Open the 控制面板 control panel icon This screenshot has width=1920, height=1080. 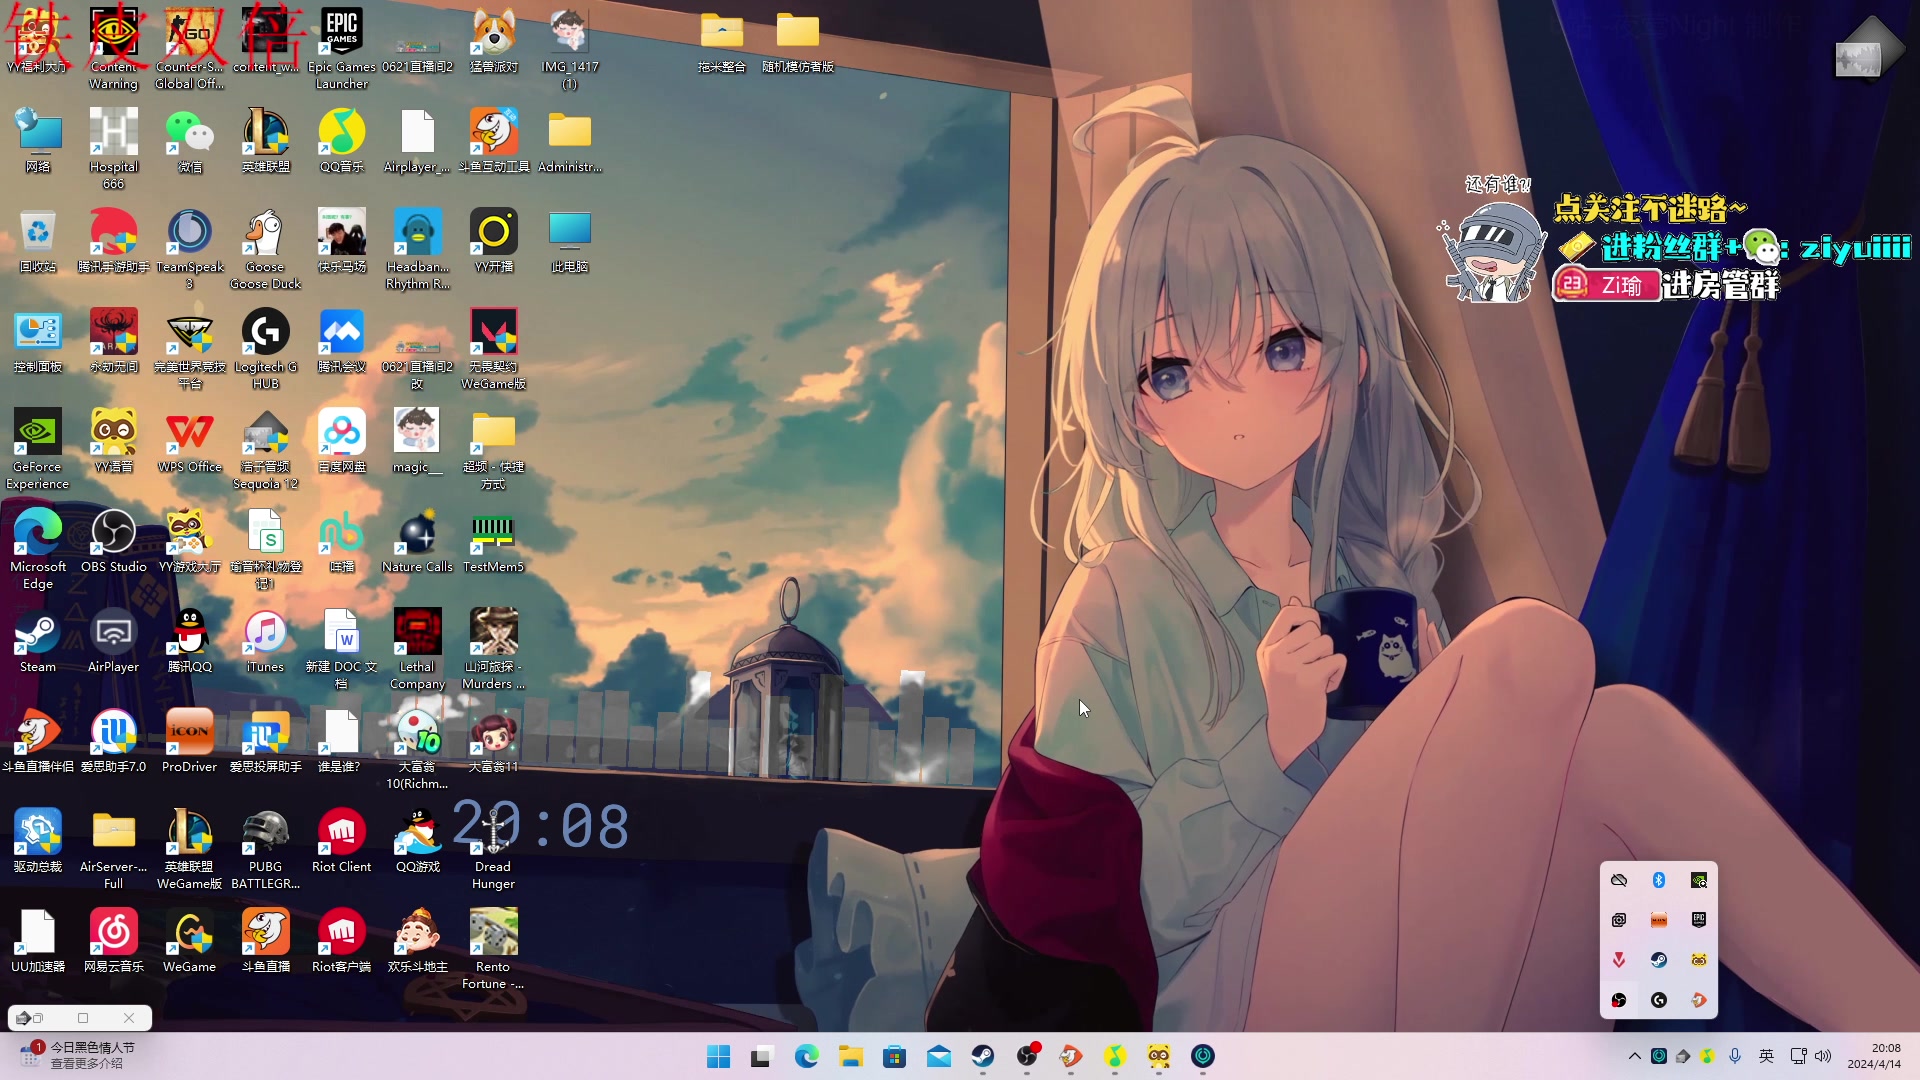pos(38,340)
